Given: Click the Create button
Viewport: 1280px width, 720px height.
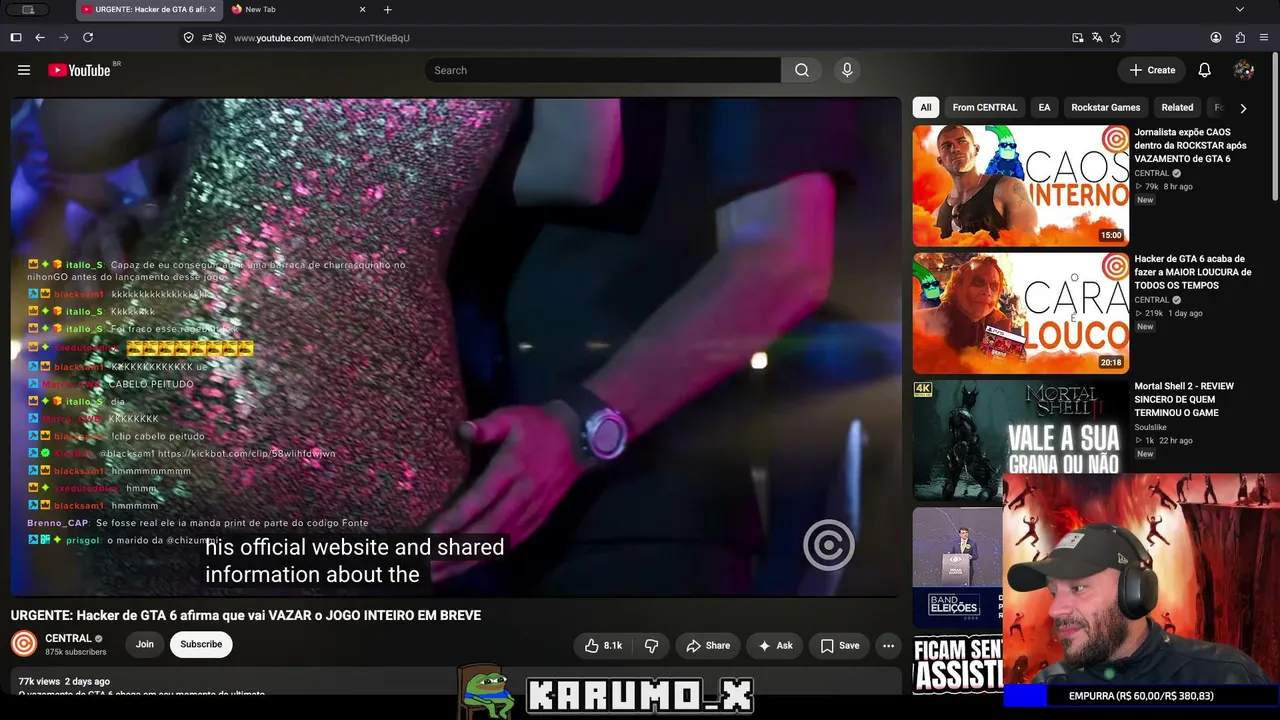Looking at the screenshot, I should click(x=1152, y=70).
